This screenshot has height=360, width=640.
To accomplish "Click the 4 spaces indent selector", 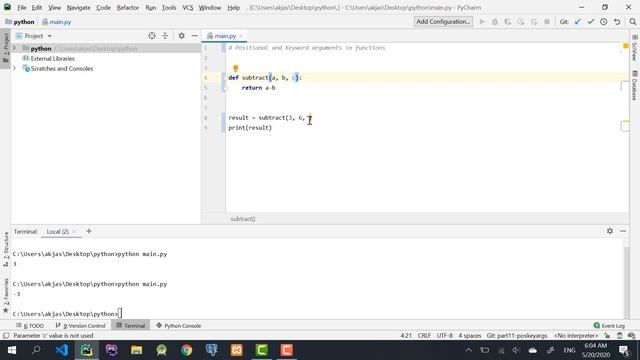I will click(x=470, y=336).
